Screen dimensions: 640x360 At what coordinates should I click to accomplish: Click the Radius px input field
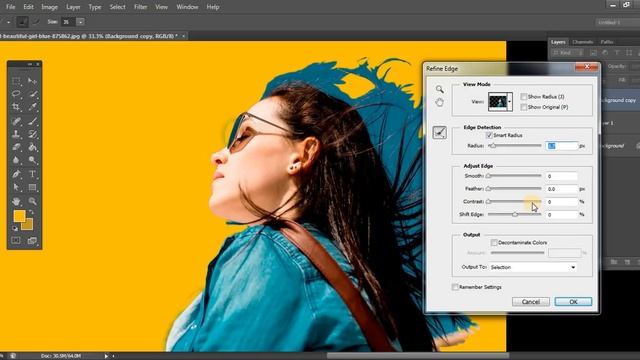pos(562,146)
